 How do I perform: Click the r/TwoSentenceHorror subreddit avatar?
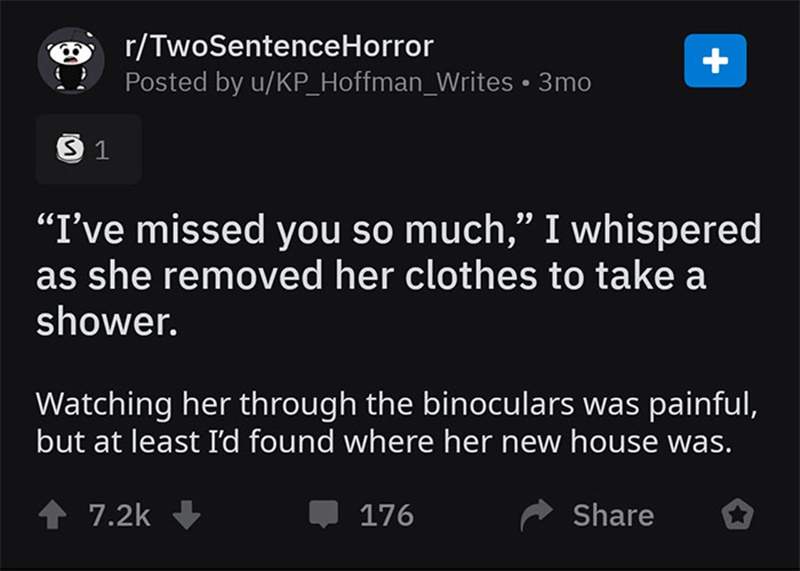[71, 61]
